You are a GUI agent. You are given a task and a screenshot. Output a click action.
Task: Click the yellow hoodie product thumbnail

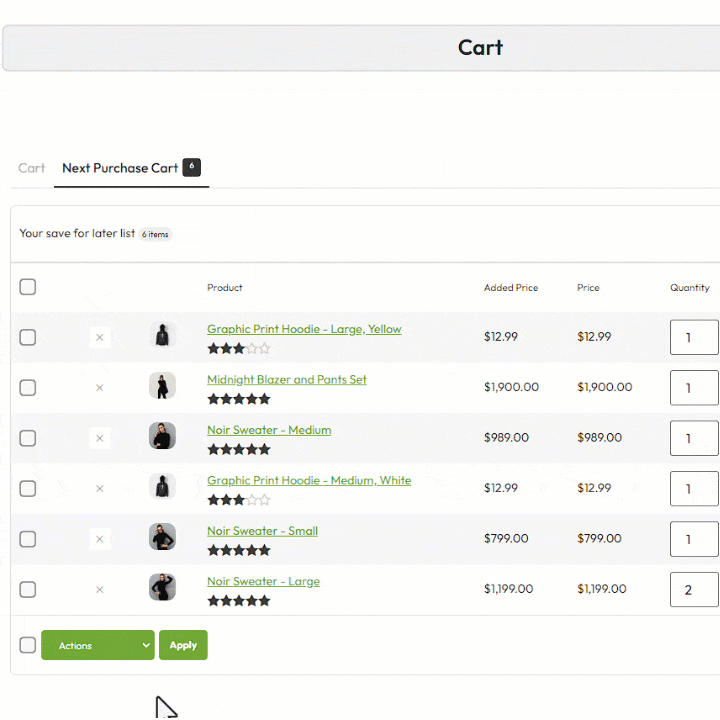(162, 335)
